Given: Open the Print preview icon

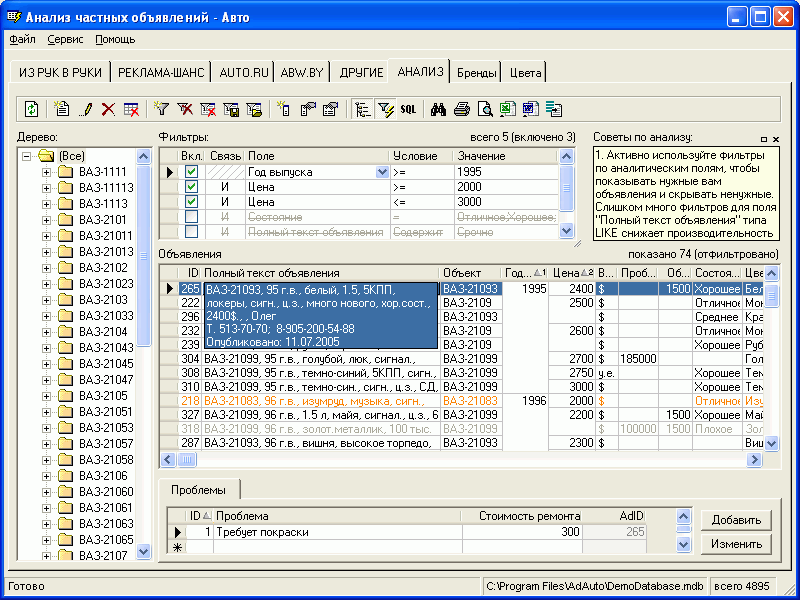Looking at the screenshot, I should (x=484, y=110).
